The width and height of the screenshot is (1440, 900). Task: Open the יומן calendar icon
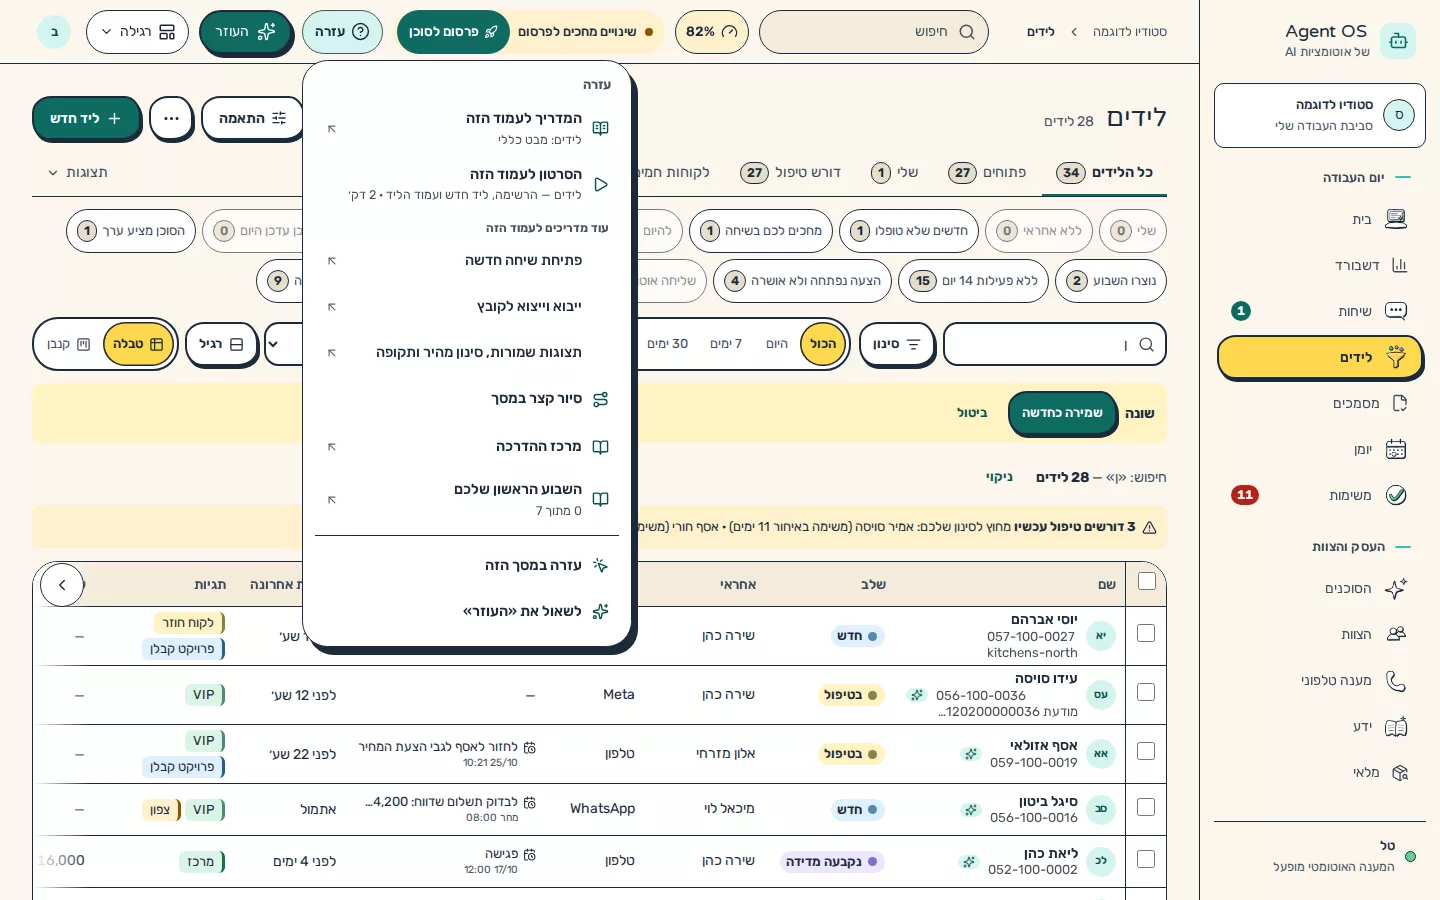click(1396, 449)
